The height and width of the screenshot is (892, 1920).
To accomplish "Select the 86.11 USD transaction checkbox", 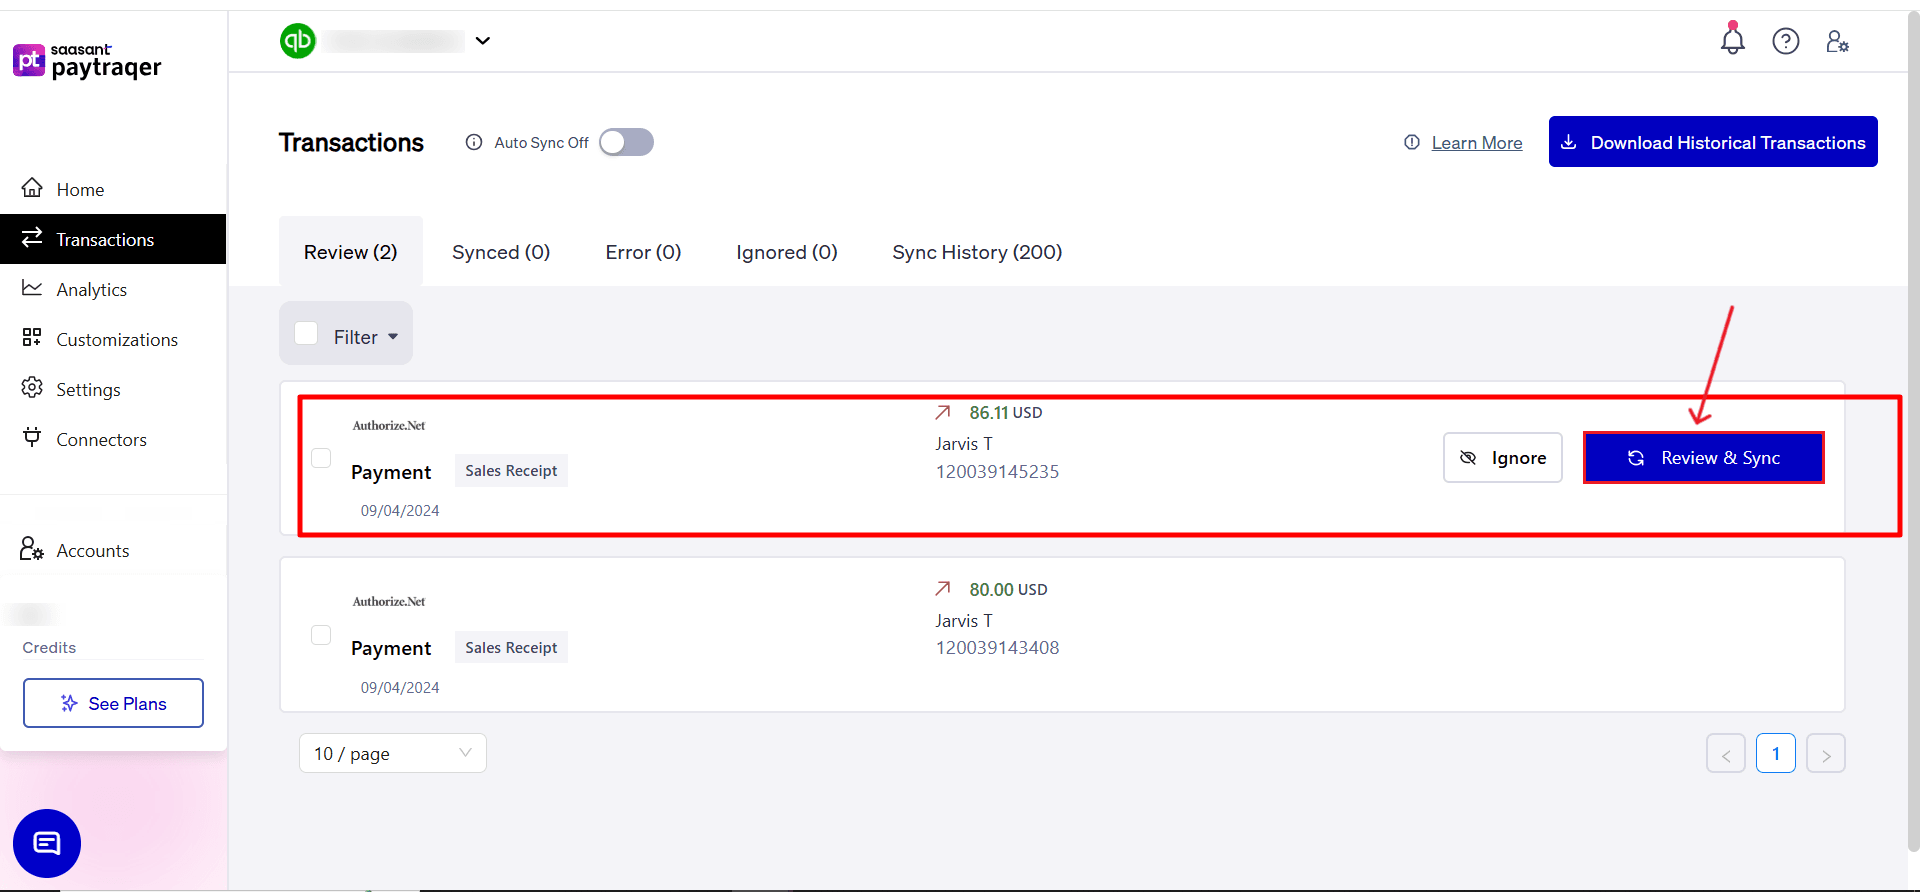I will click(321, 458).
